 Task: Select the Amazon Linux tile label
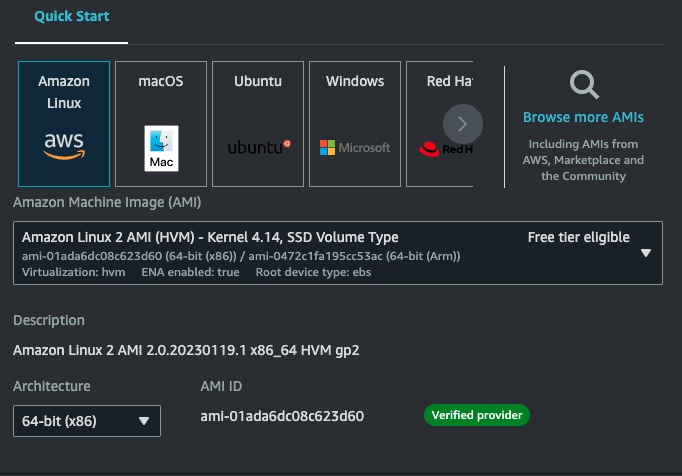(64, 92)
